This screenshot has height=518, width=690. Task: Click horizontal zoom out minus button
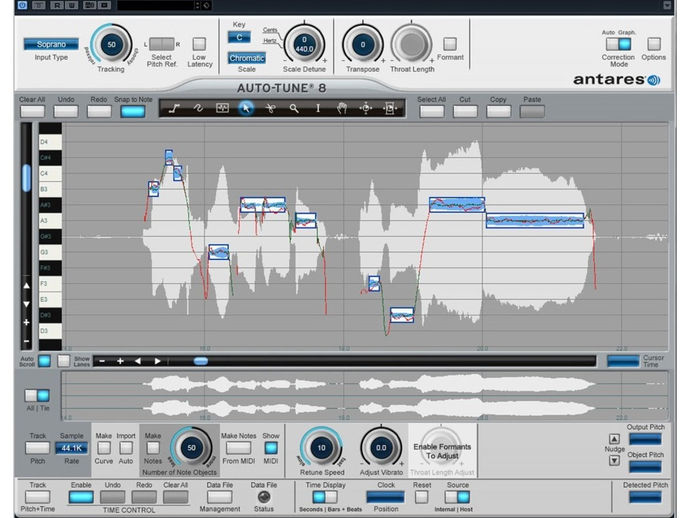[102, 361]
